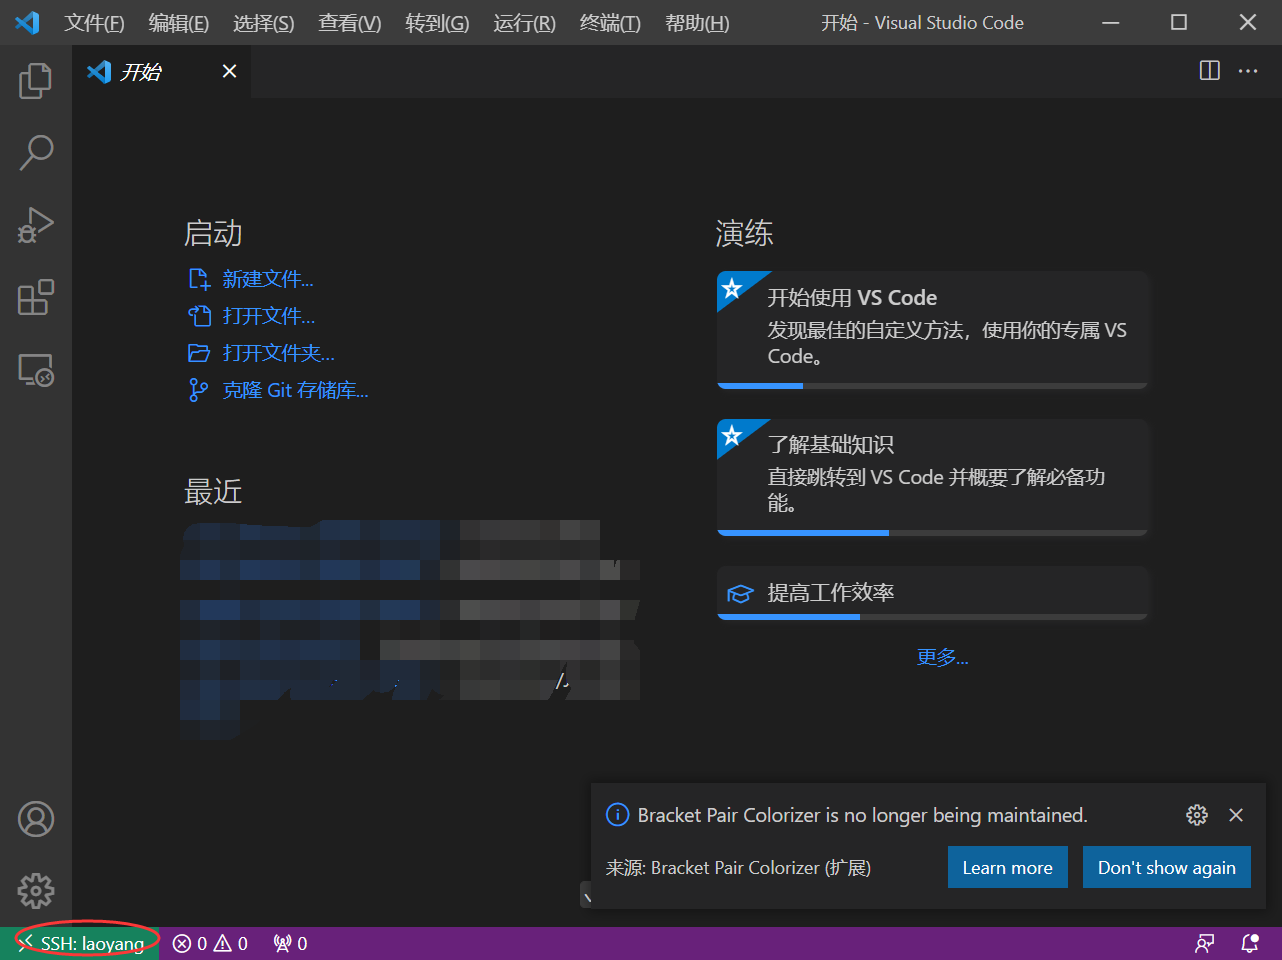The image size is (1282, 960).
Task: Open the notification settings gear icon
Action: pyautogui.click(x=1197, y=815)
